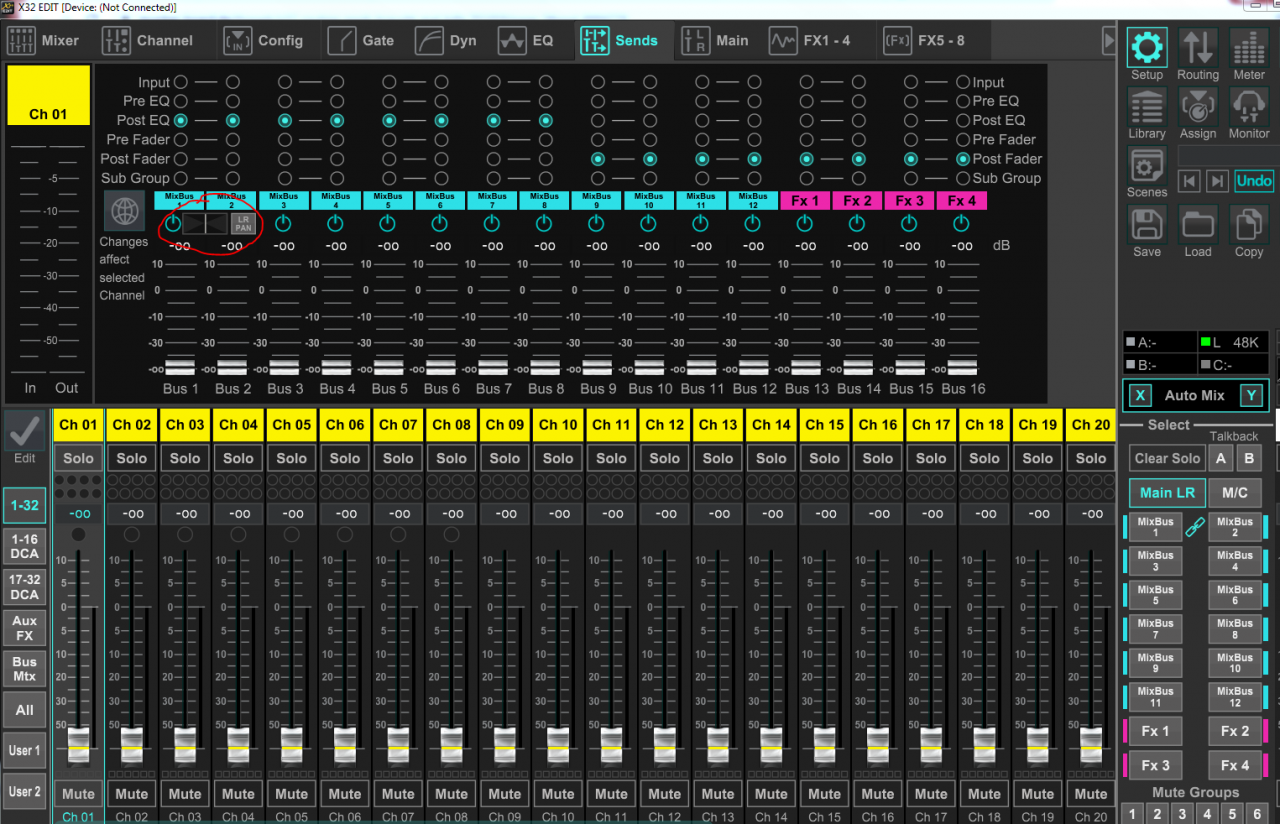Go to previous scene arrow icon
This screenshot has width=1280, height=824.
coord(1188,181)
